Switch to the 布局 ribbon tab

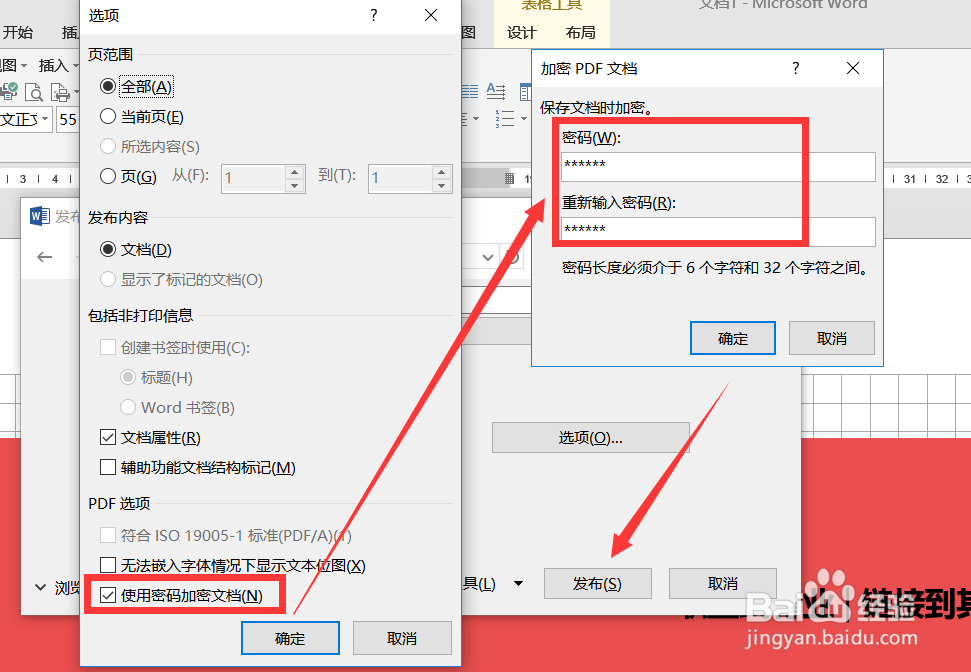coord(581,33)
